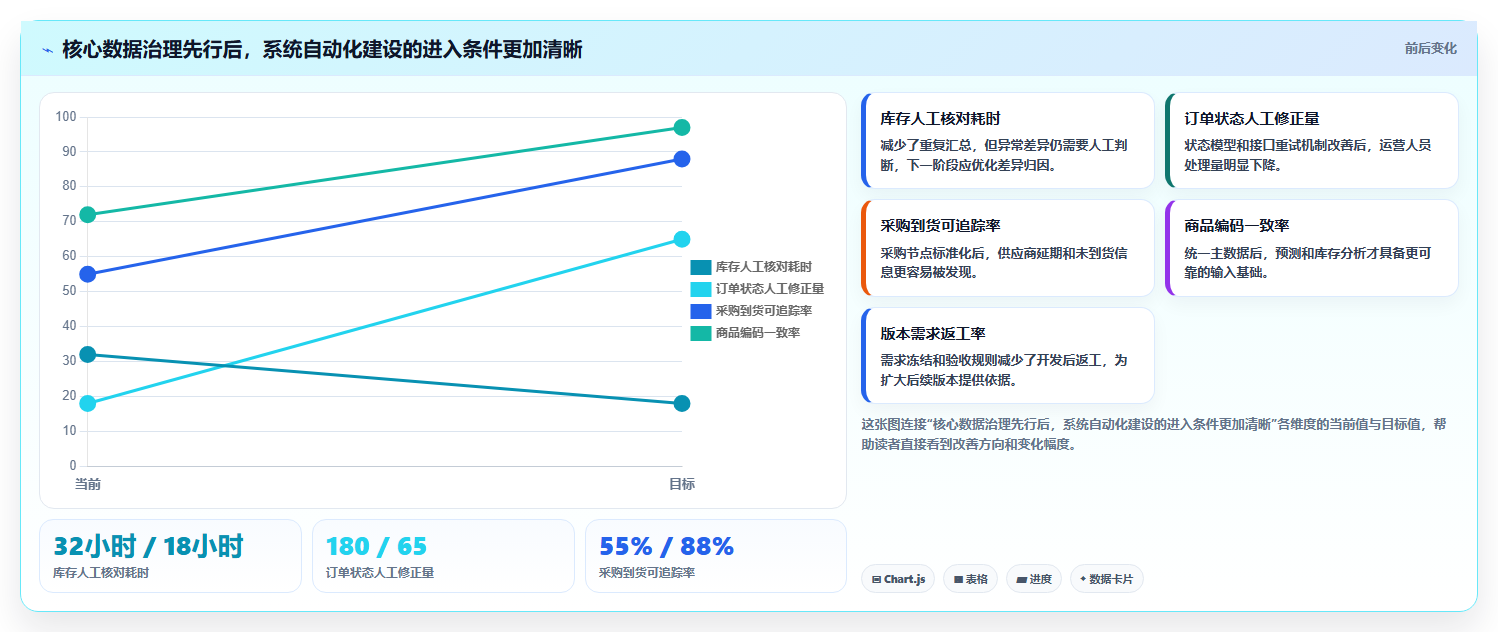
Task: Open the 版本需求返工率 description card
Action: [1008, 356]
